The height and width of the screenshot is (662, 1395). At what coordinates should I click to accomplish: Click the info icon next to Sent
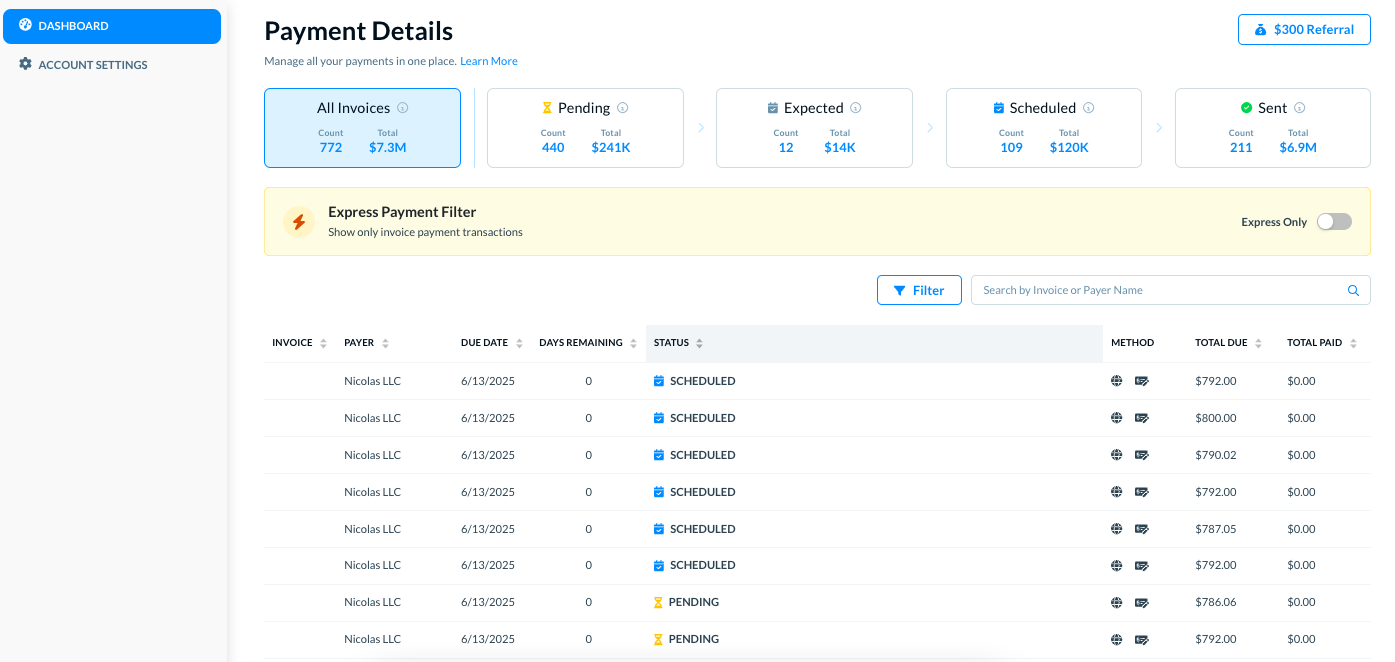(1299, 108)
